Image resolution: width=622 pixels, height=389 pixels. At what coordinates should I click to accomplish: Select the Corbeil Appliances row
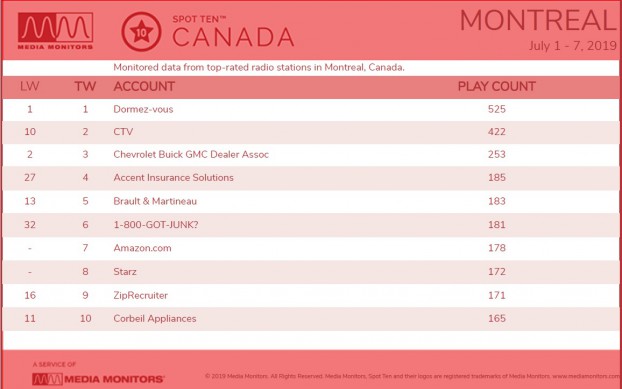[x=311, y=319]
